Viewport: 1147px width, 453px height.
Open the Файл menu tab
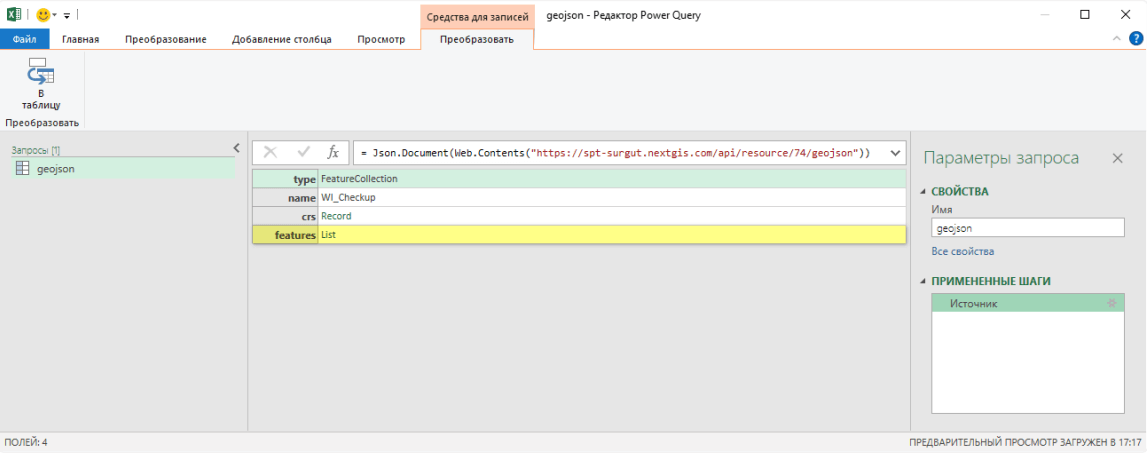point(25,39)
